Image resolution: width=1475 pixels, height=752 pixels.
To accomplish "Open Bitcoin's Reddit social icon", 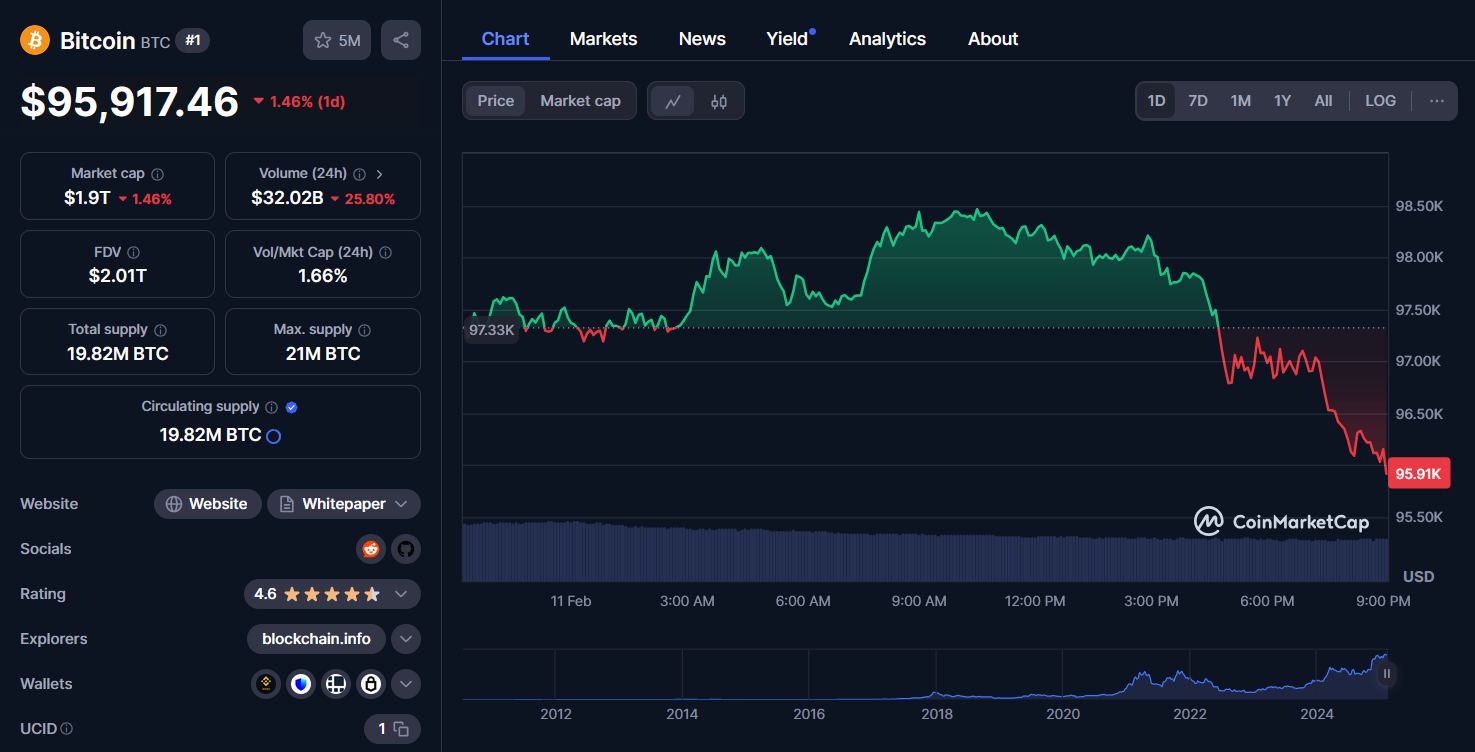I will [x=371, y=549].
